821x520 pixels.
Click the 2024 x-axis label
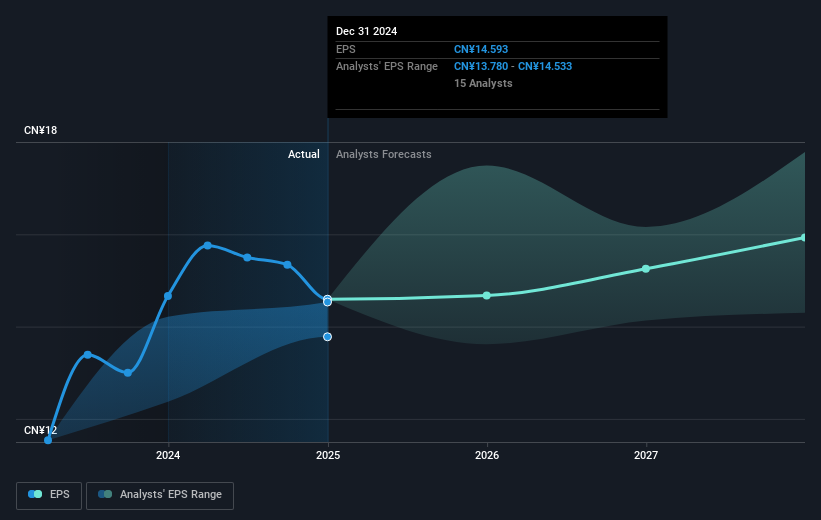point(168,455)
